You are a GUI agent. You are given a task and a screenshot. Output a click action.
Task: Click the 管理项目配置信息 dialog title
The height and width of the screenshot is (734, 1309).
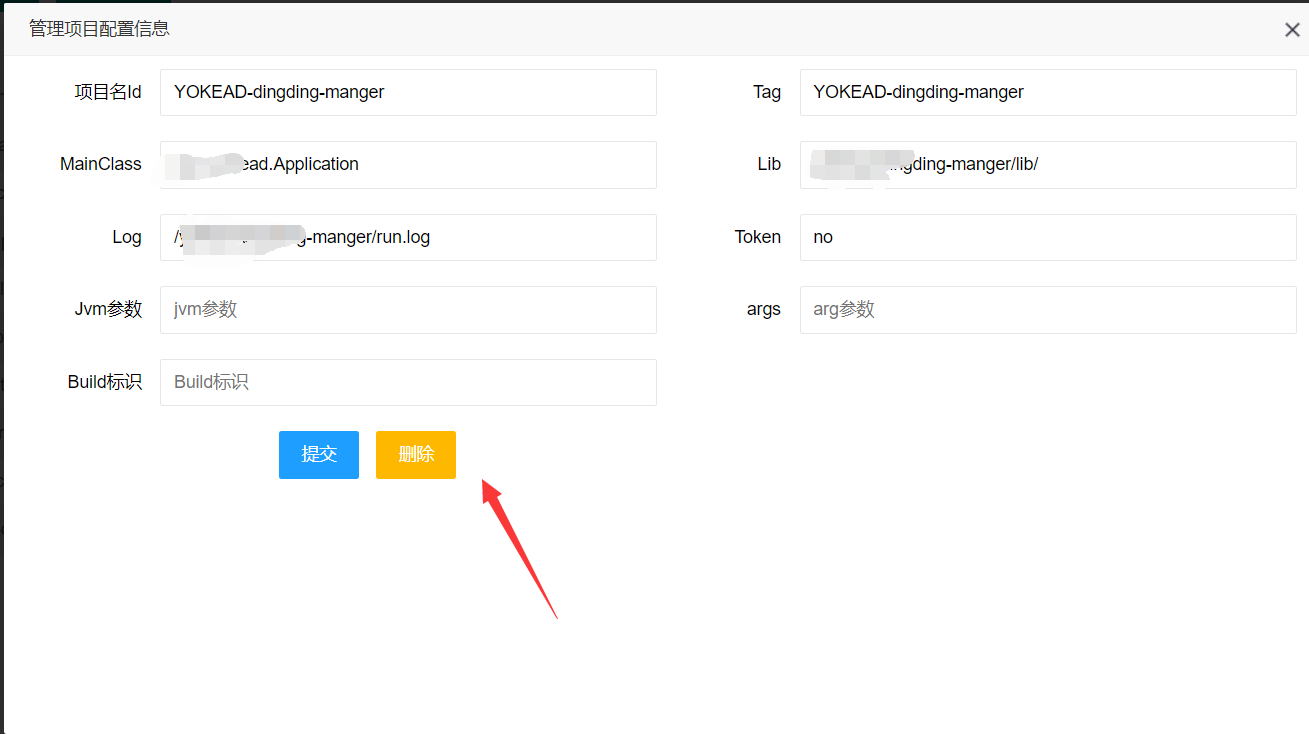tap(99, 29)
